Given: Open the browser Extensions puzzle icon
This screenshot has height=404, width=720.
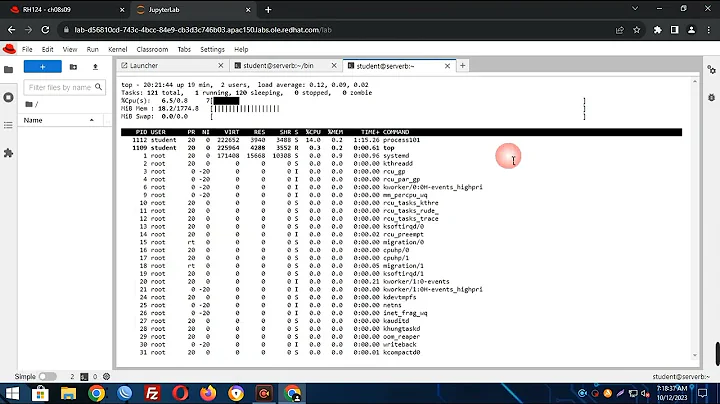Looking at the screenshot, I should (658, 30).
